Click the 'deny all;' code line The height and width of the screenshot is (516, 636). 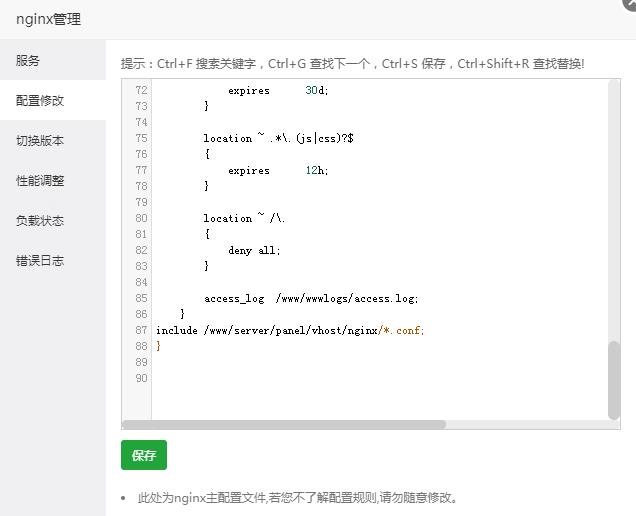254,250
